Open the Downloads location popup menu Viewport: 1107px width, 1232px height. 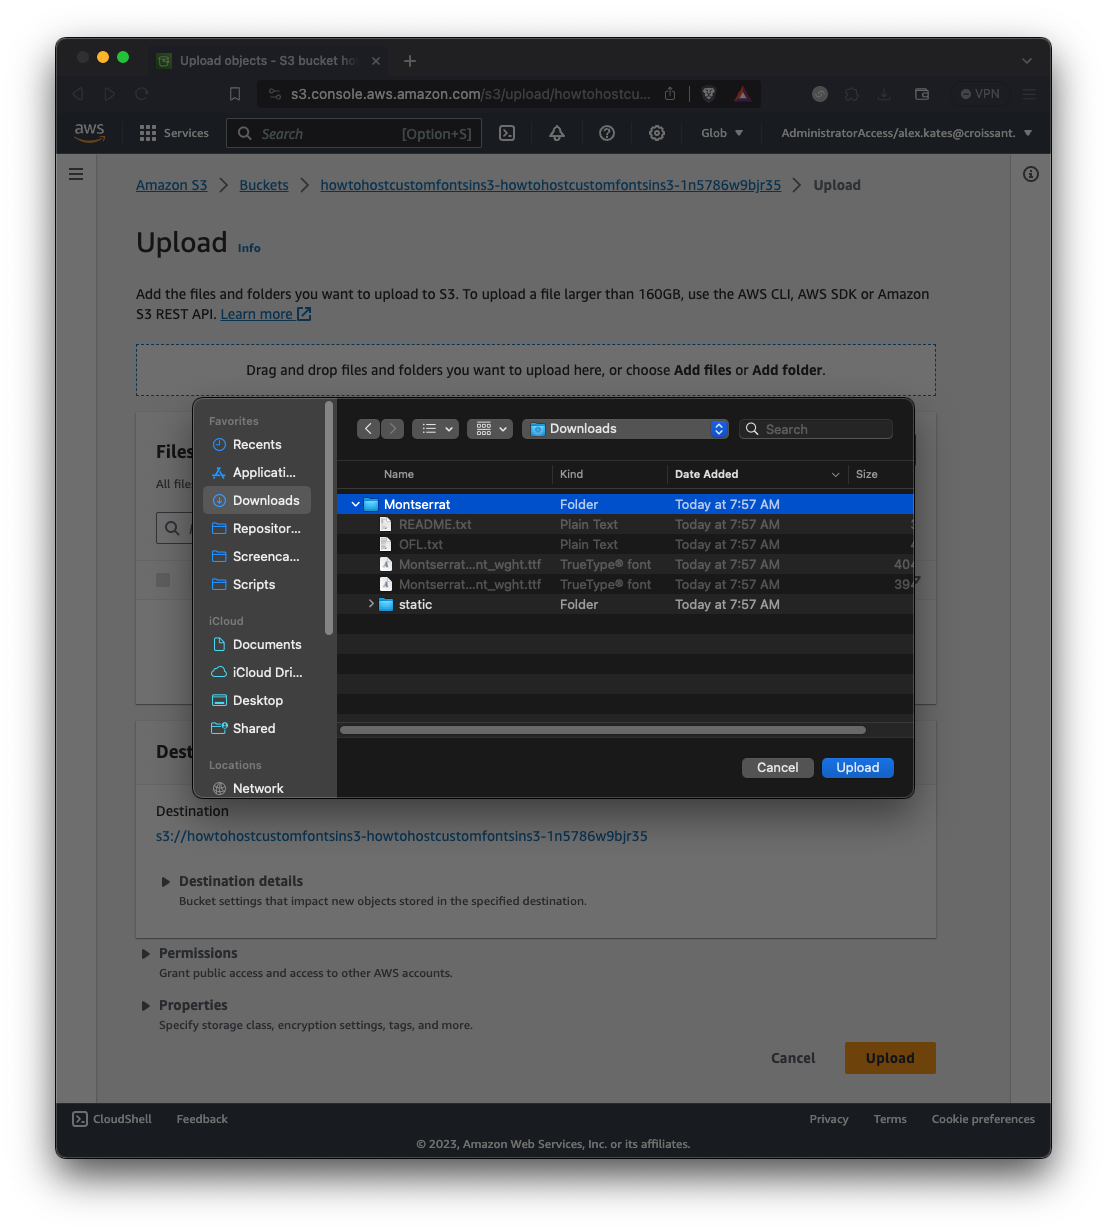coord(625,428)
